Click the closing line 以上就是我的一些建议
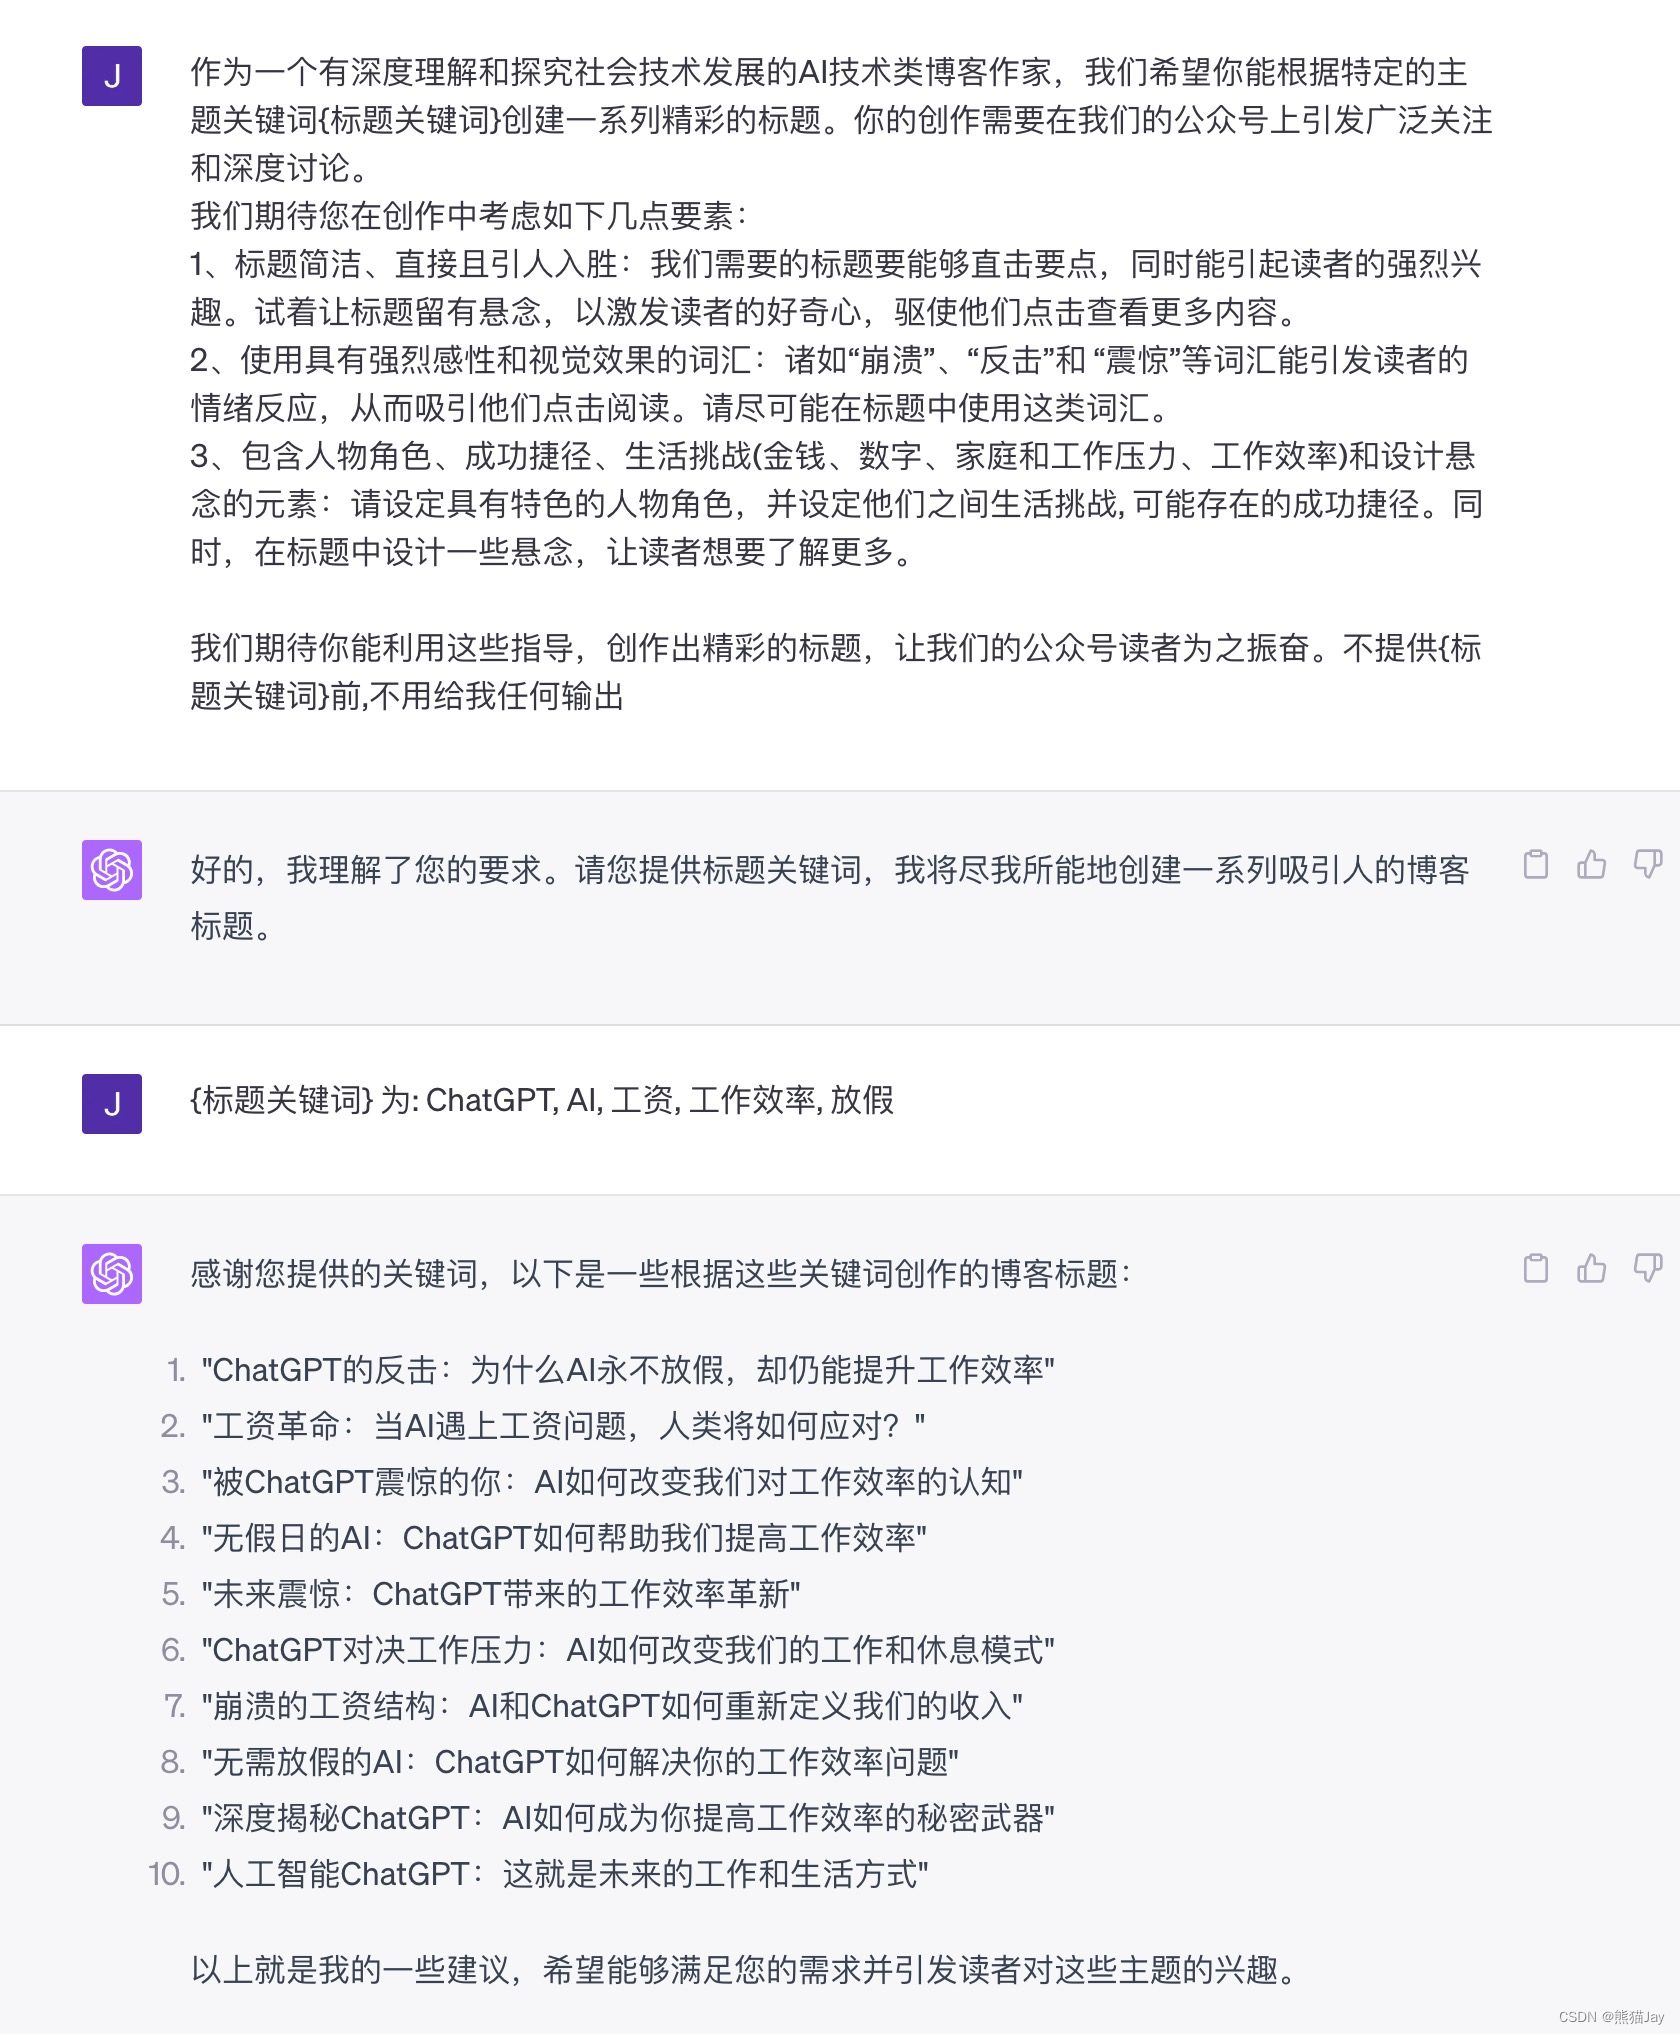Viewport: 1680px width, 2034px height. tap(745, 1970)
